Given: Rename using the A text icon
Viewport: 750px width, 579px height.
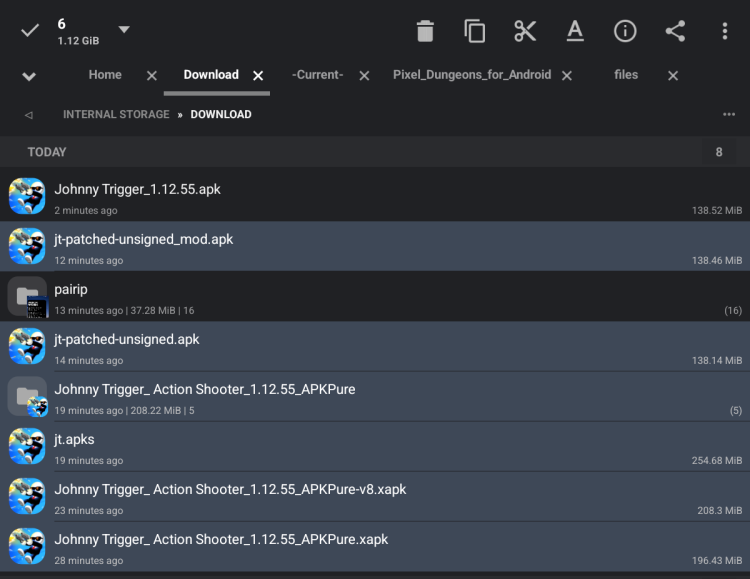Looking at the screenshot, I should (x=575, y=31).
